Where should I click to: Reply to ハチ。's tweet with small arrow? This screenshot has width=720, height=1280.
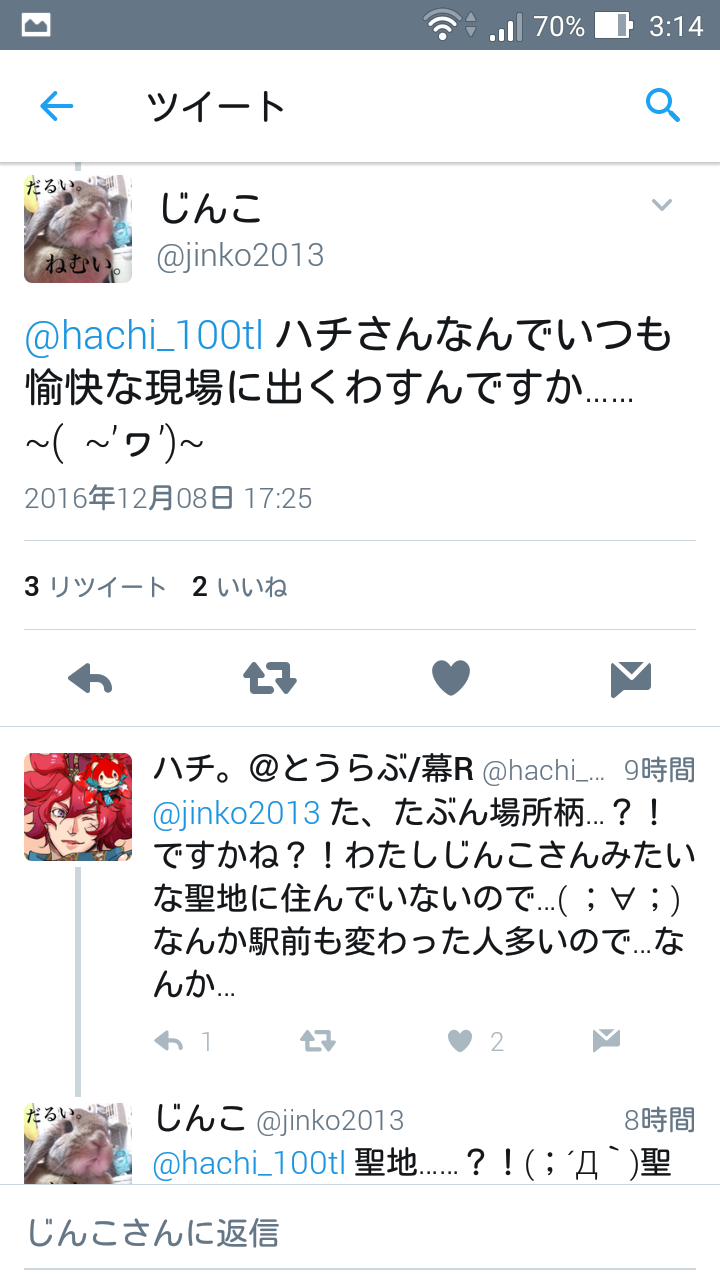[x=169, y=1042]
